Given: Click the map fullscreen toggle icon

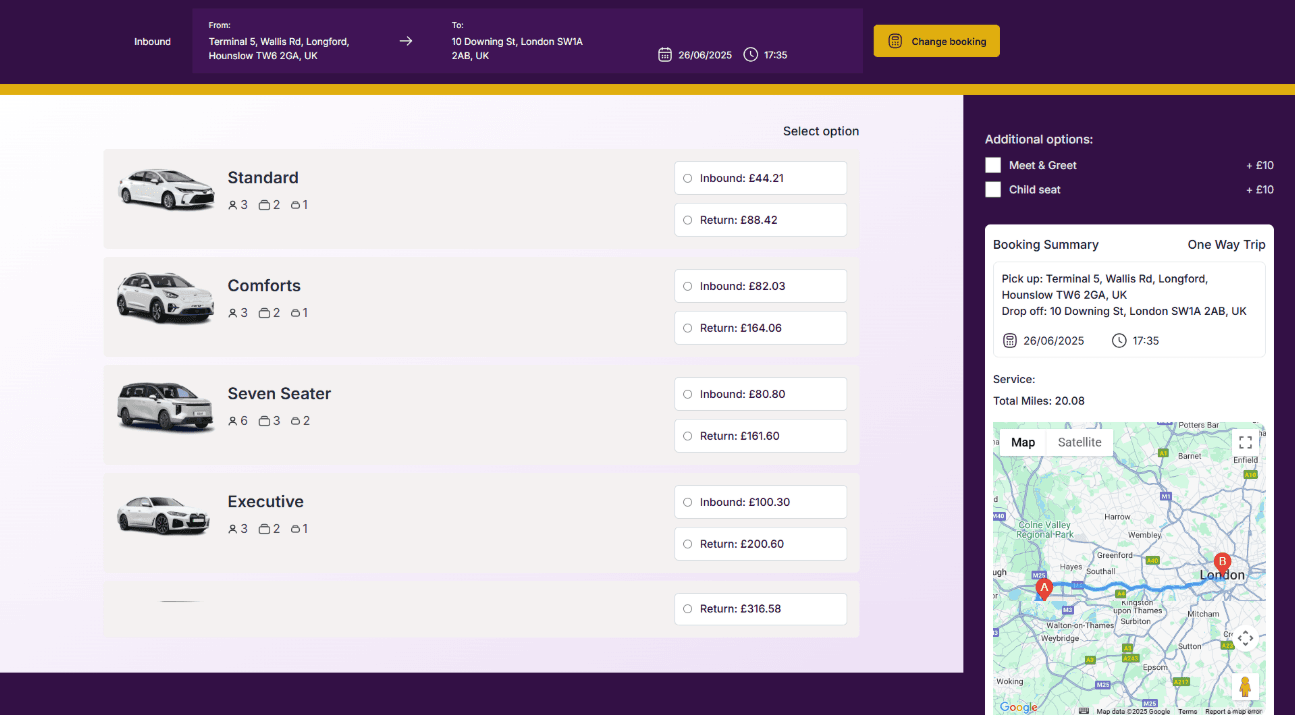Looking at the screenshot, I should point(1244,442).
